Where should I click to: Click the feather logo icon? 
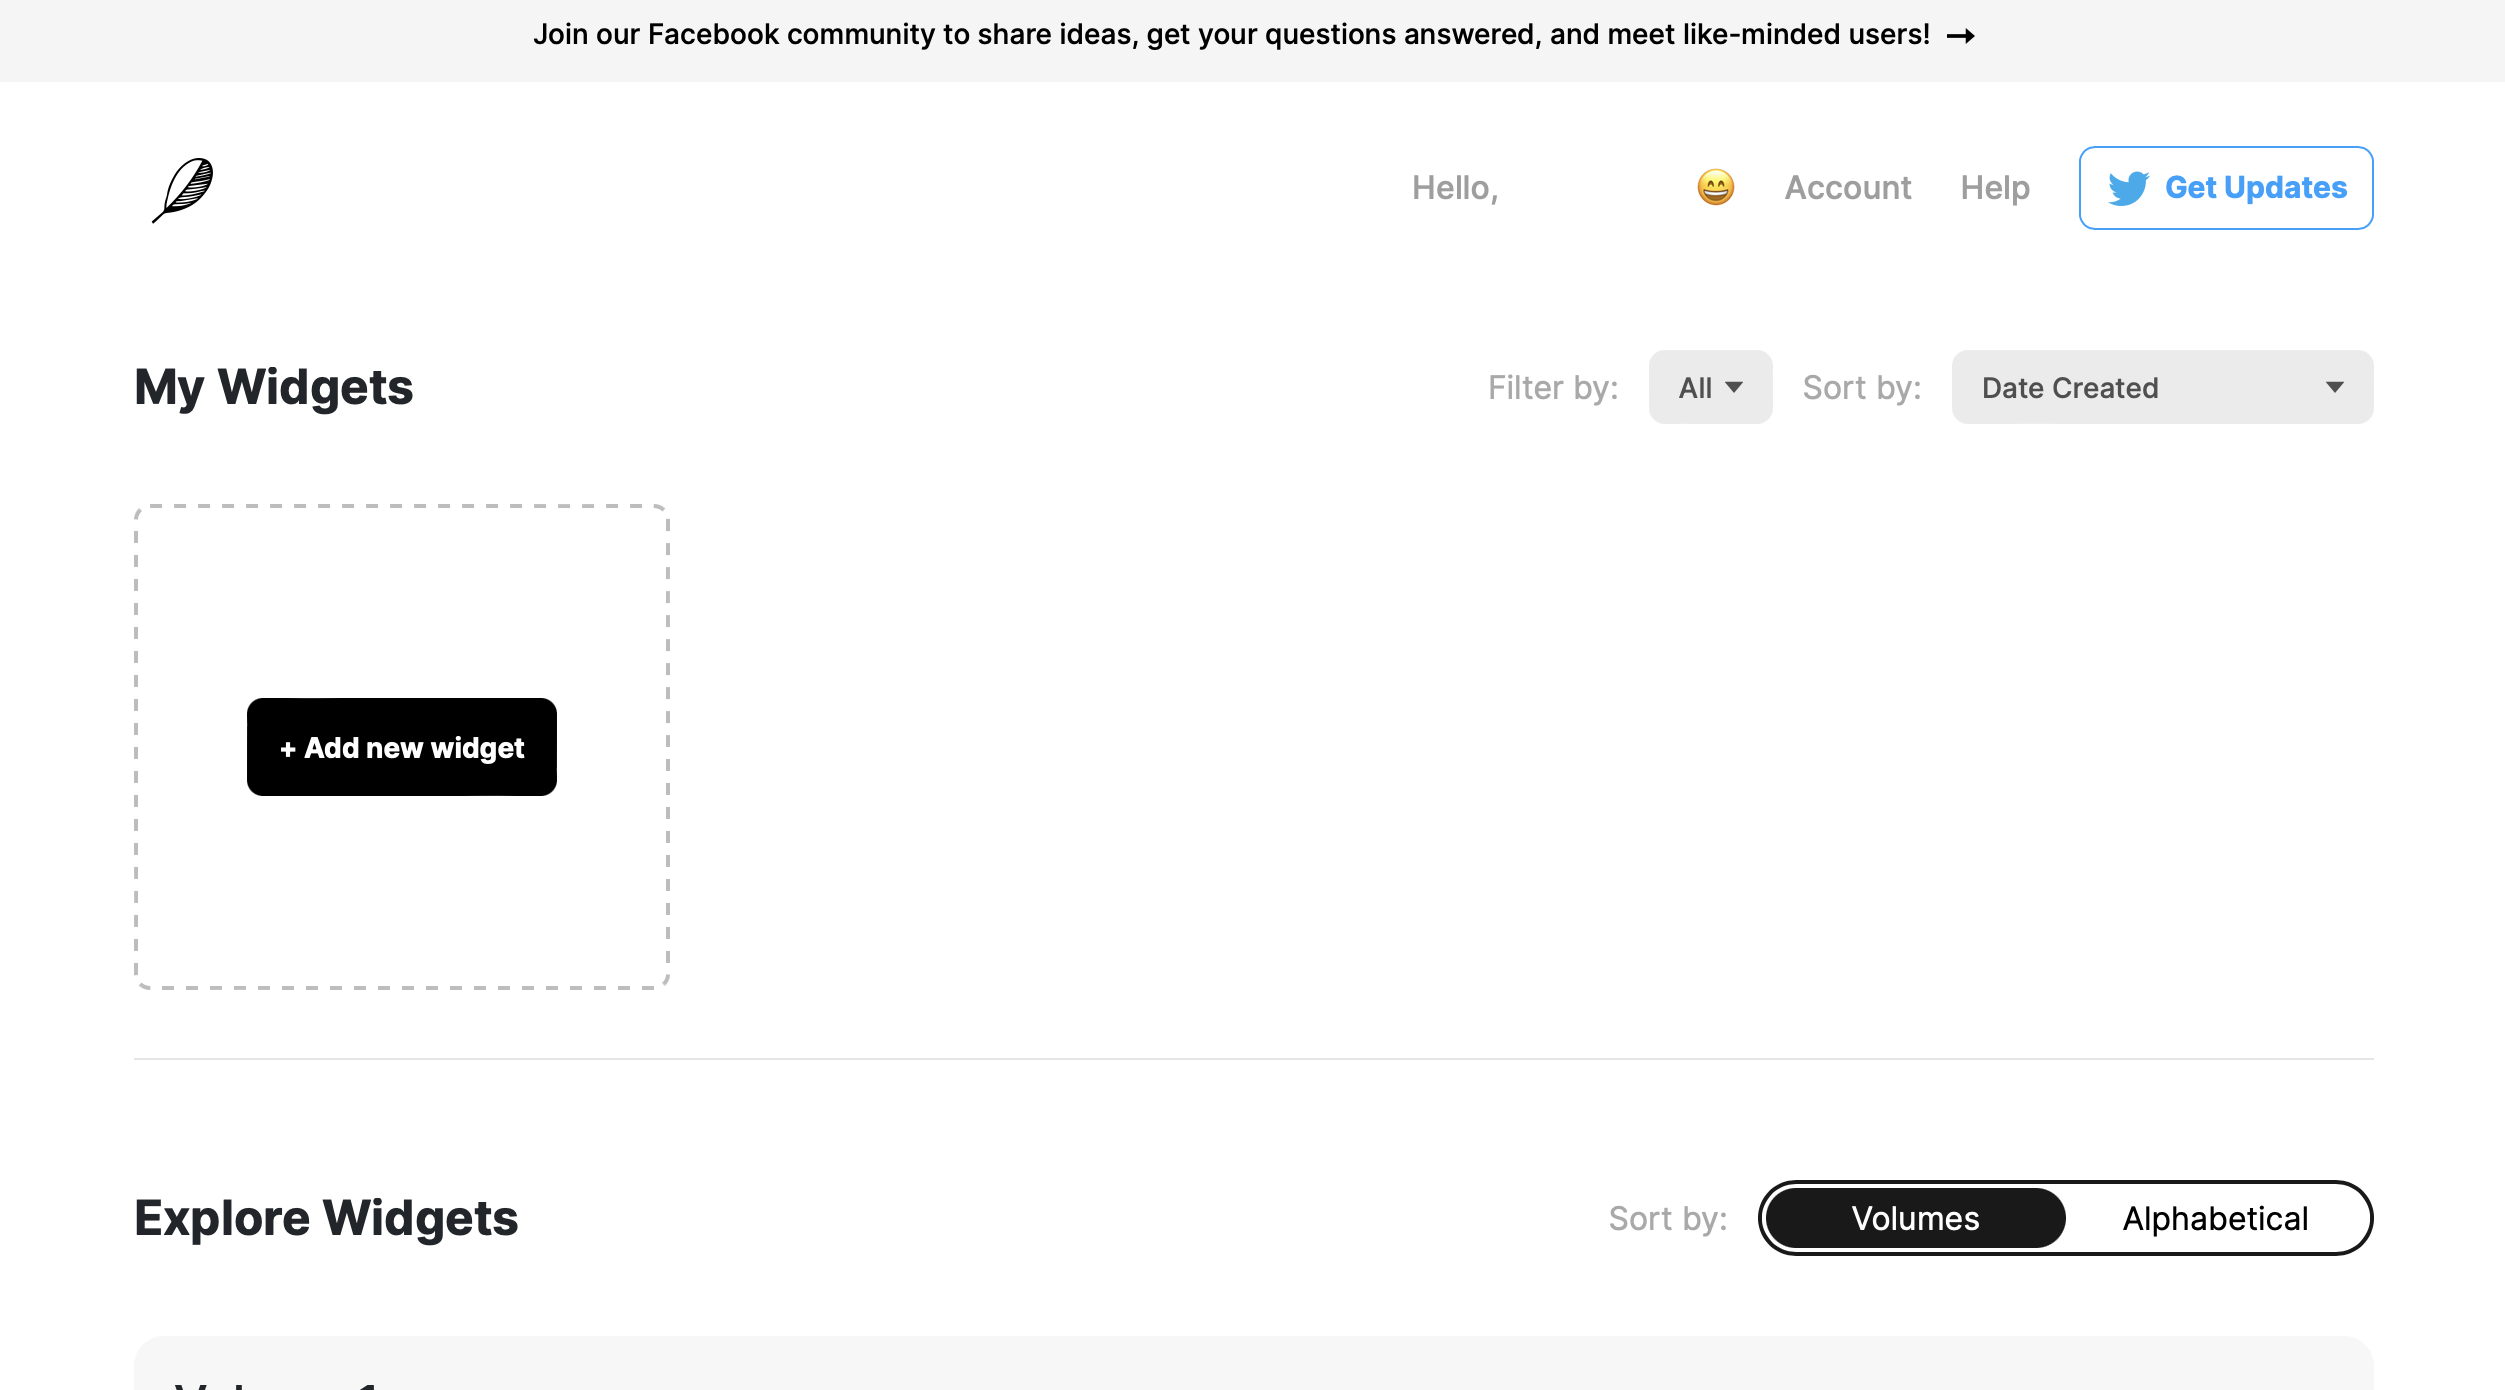pyautogui.click(x=183, y=189)
